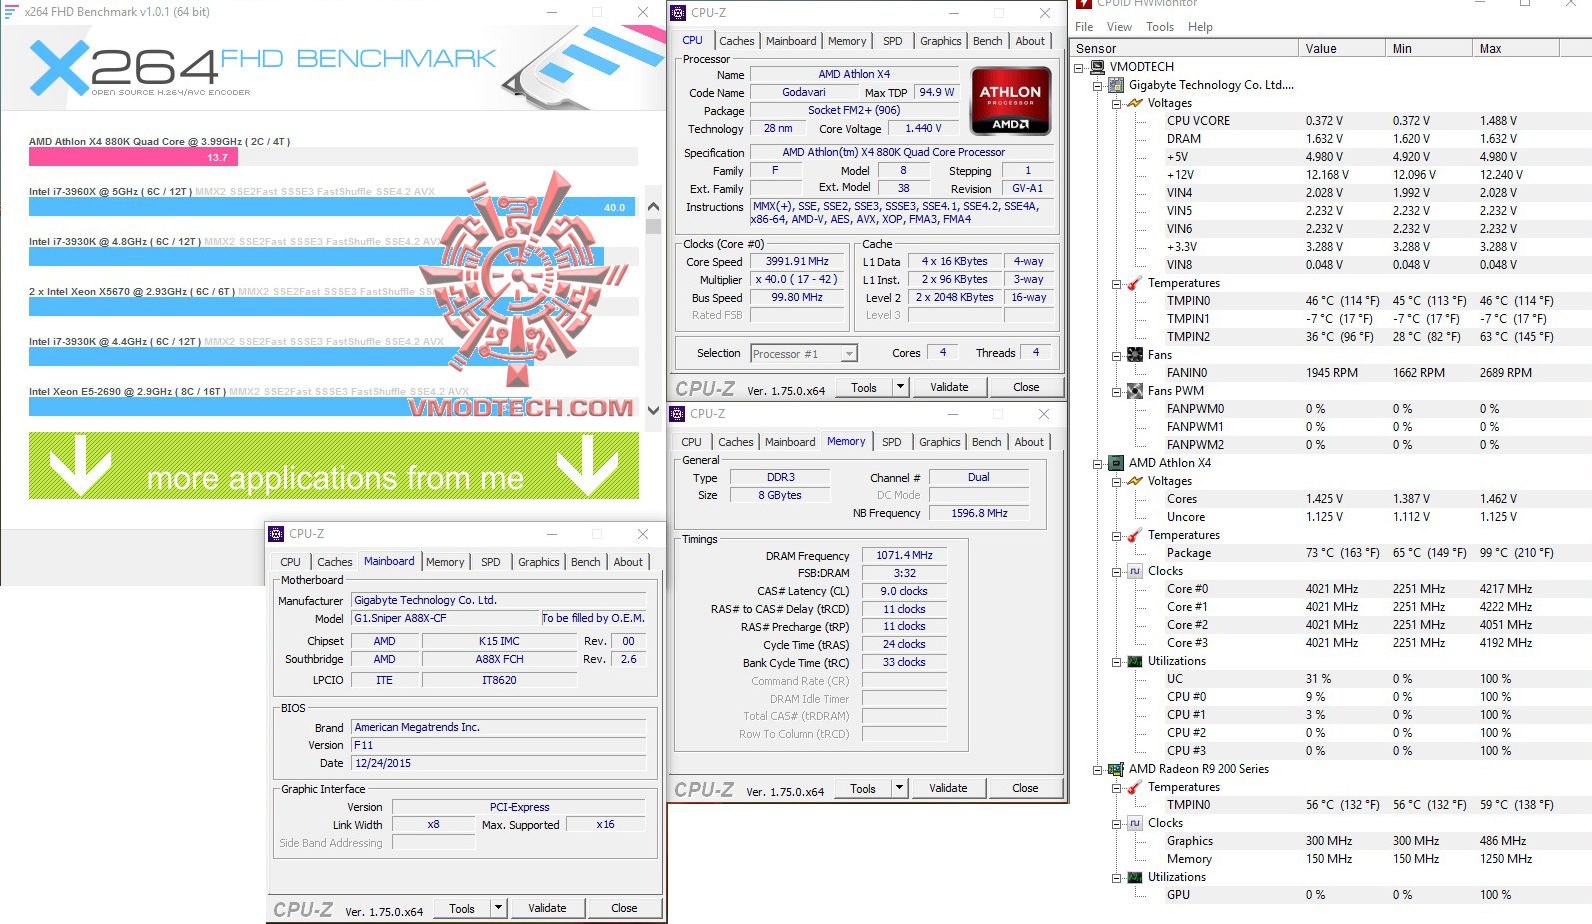Click the Tools button in CPU-Z Memory window
The width and height of the screenshot is (1592, 924).
pos(863,788)
